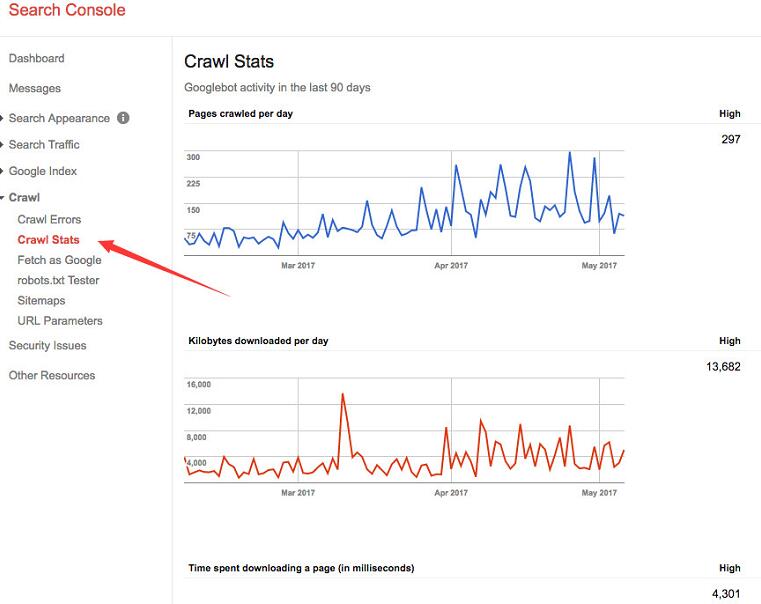
Task: Expand the Google Index section
Action: pyautogui.click(x=42, y=171)
